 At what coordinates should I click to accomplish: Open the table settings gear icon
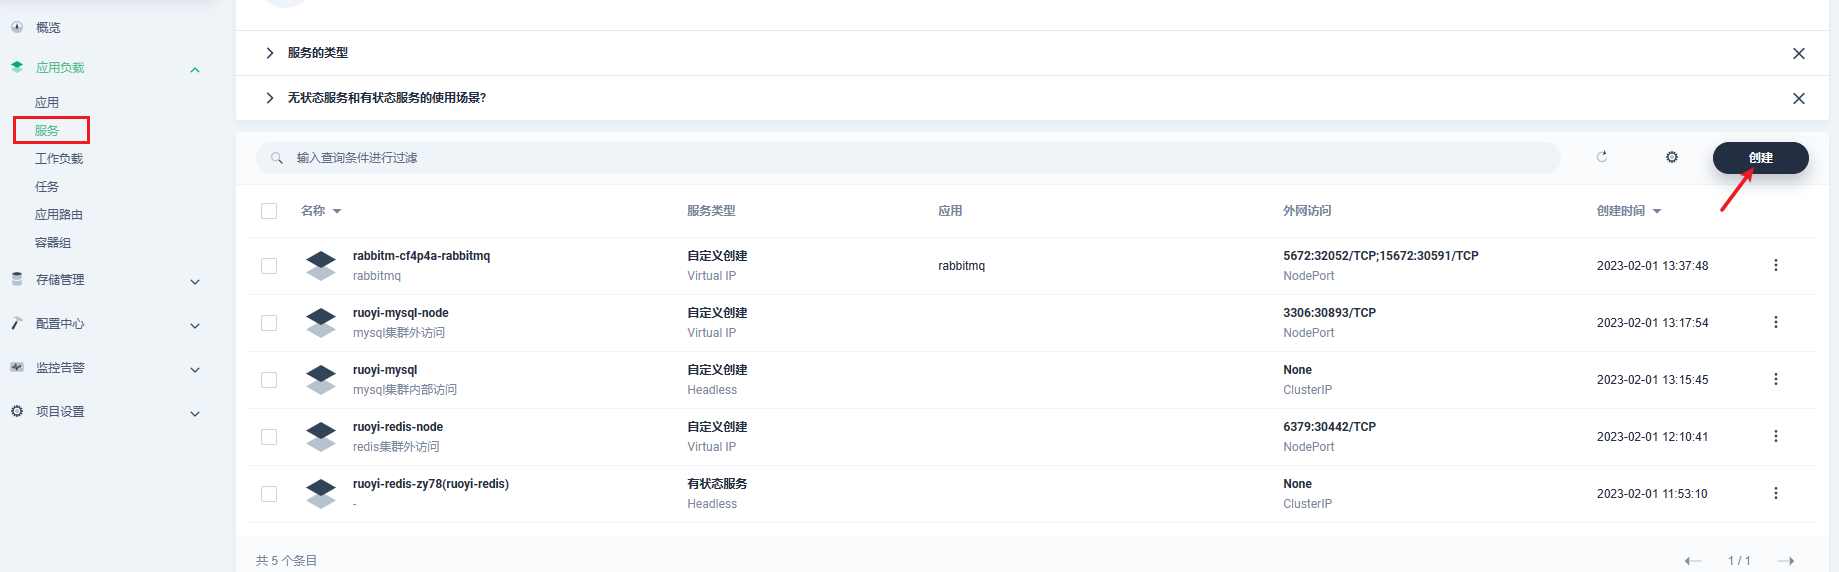(1672, 157)
